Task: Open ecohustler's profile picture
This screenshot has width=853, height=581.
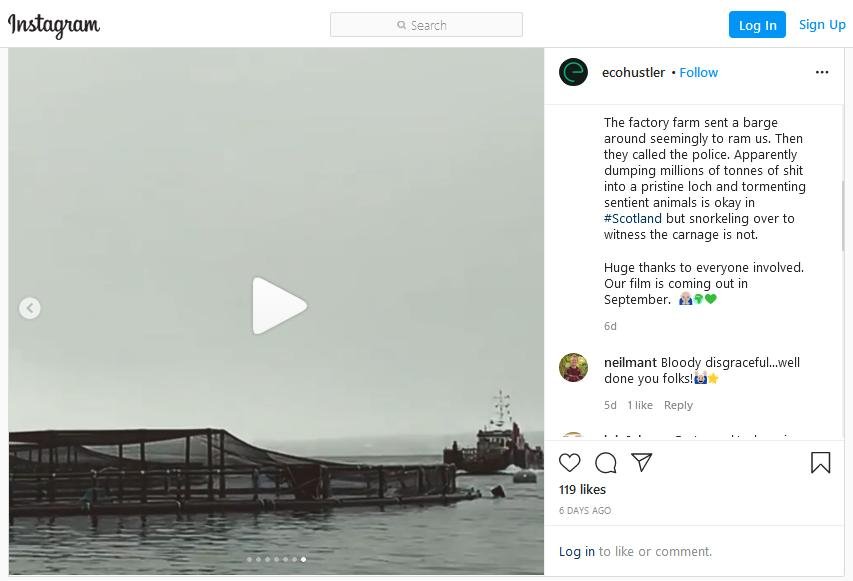Action: pyautogui.click(x=572, y=72)
